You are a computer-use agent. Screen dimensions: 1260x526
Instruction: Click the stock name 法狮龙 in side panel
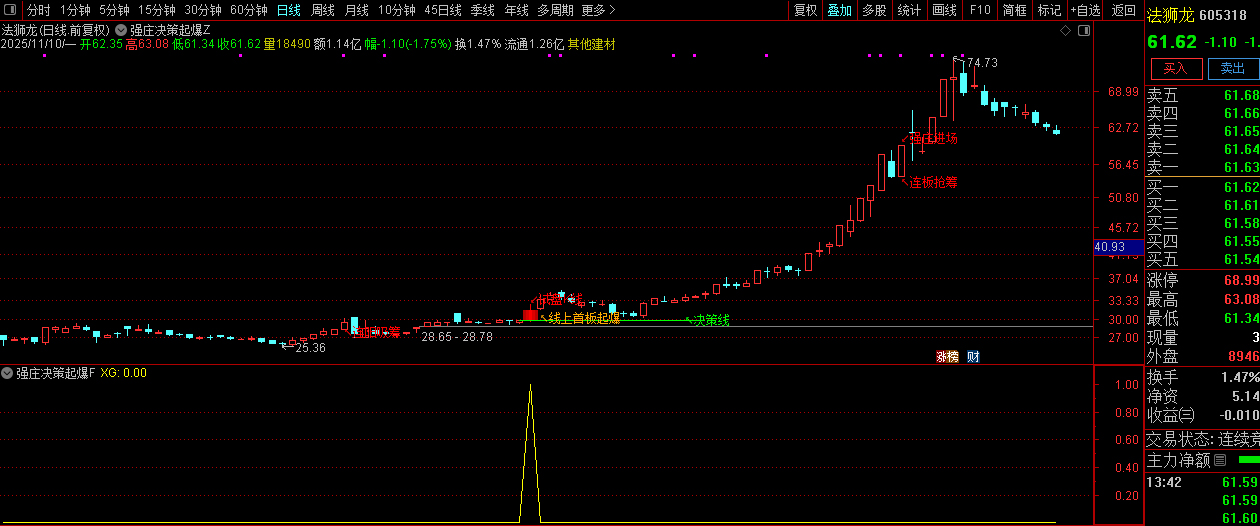point(1169,15)
